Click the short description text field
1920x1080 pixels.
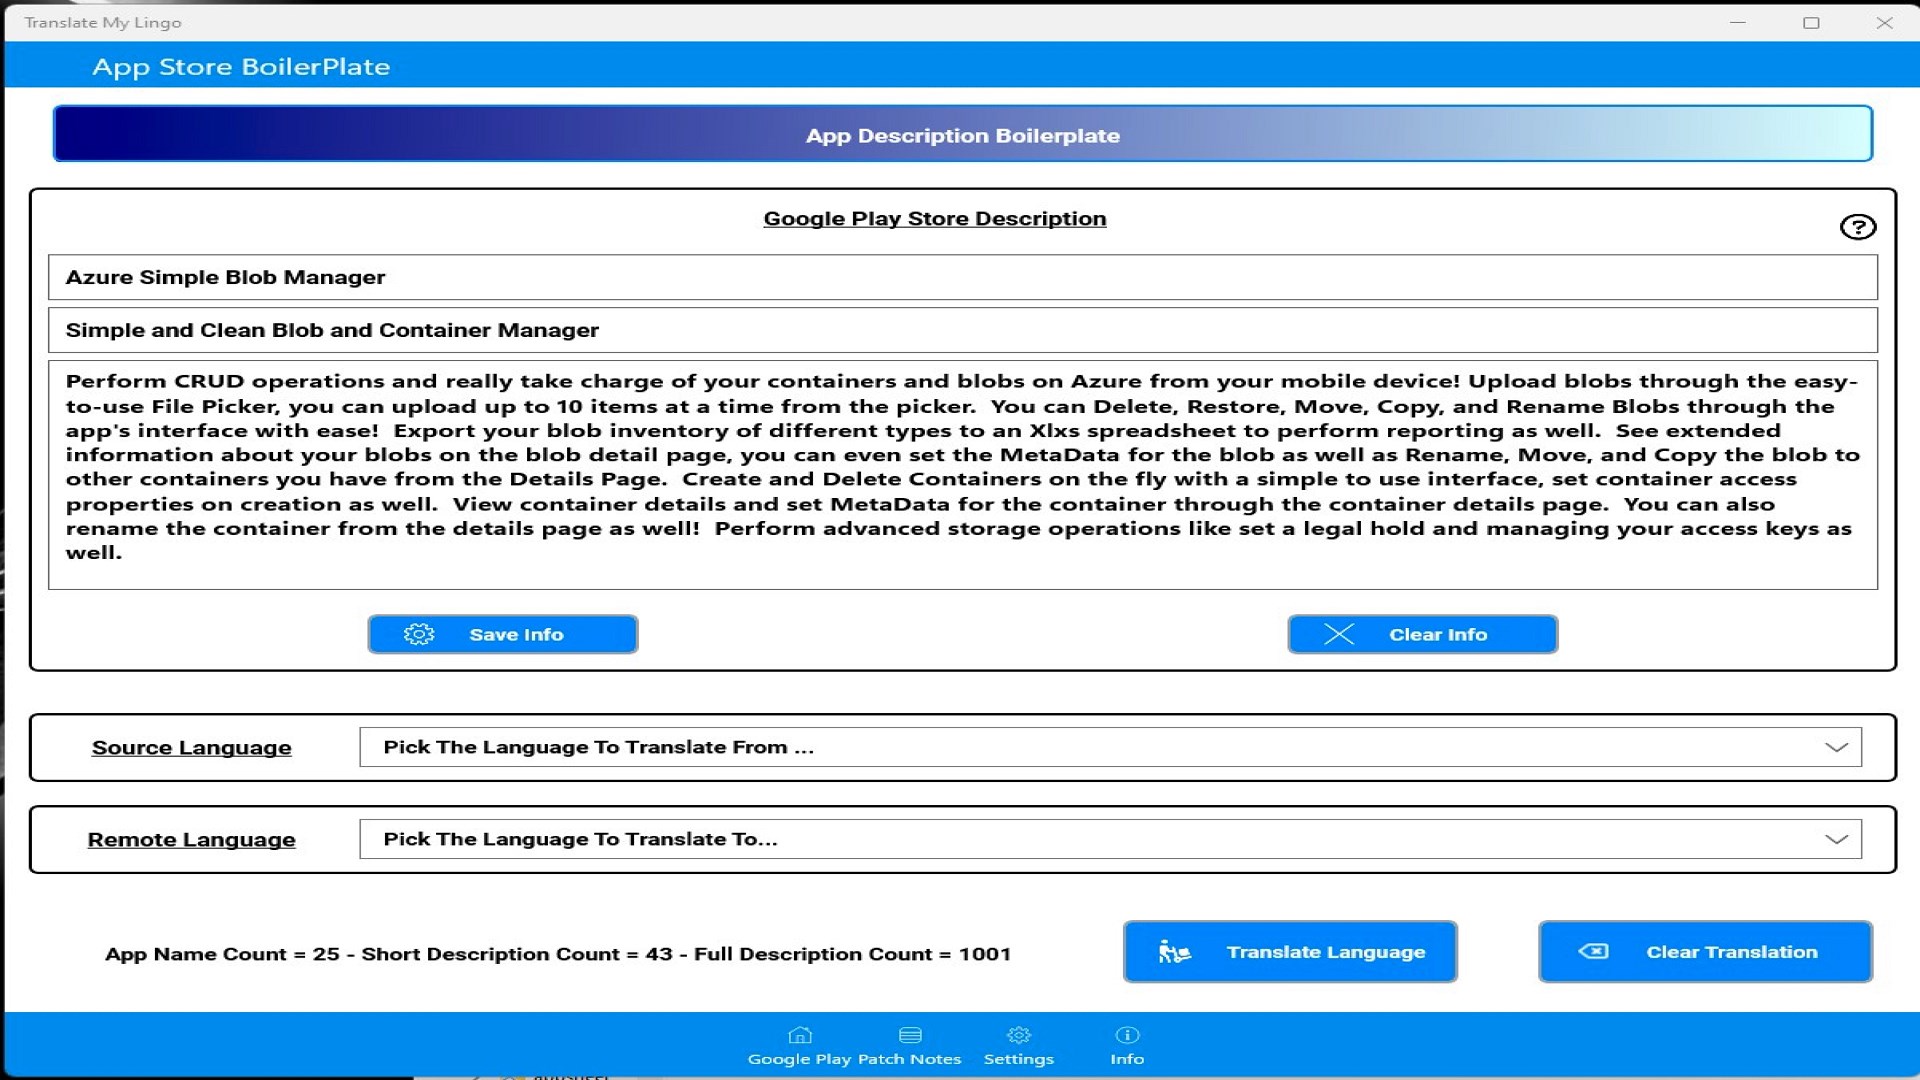tap(962, 330)
